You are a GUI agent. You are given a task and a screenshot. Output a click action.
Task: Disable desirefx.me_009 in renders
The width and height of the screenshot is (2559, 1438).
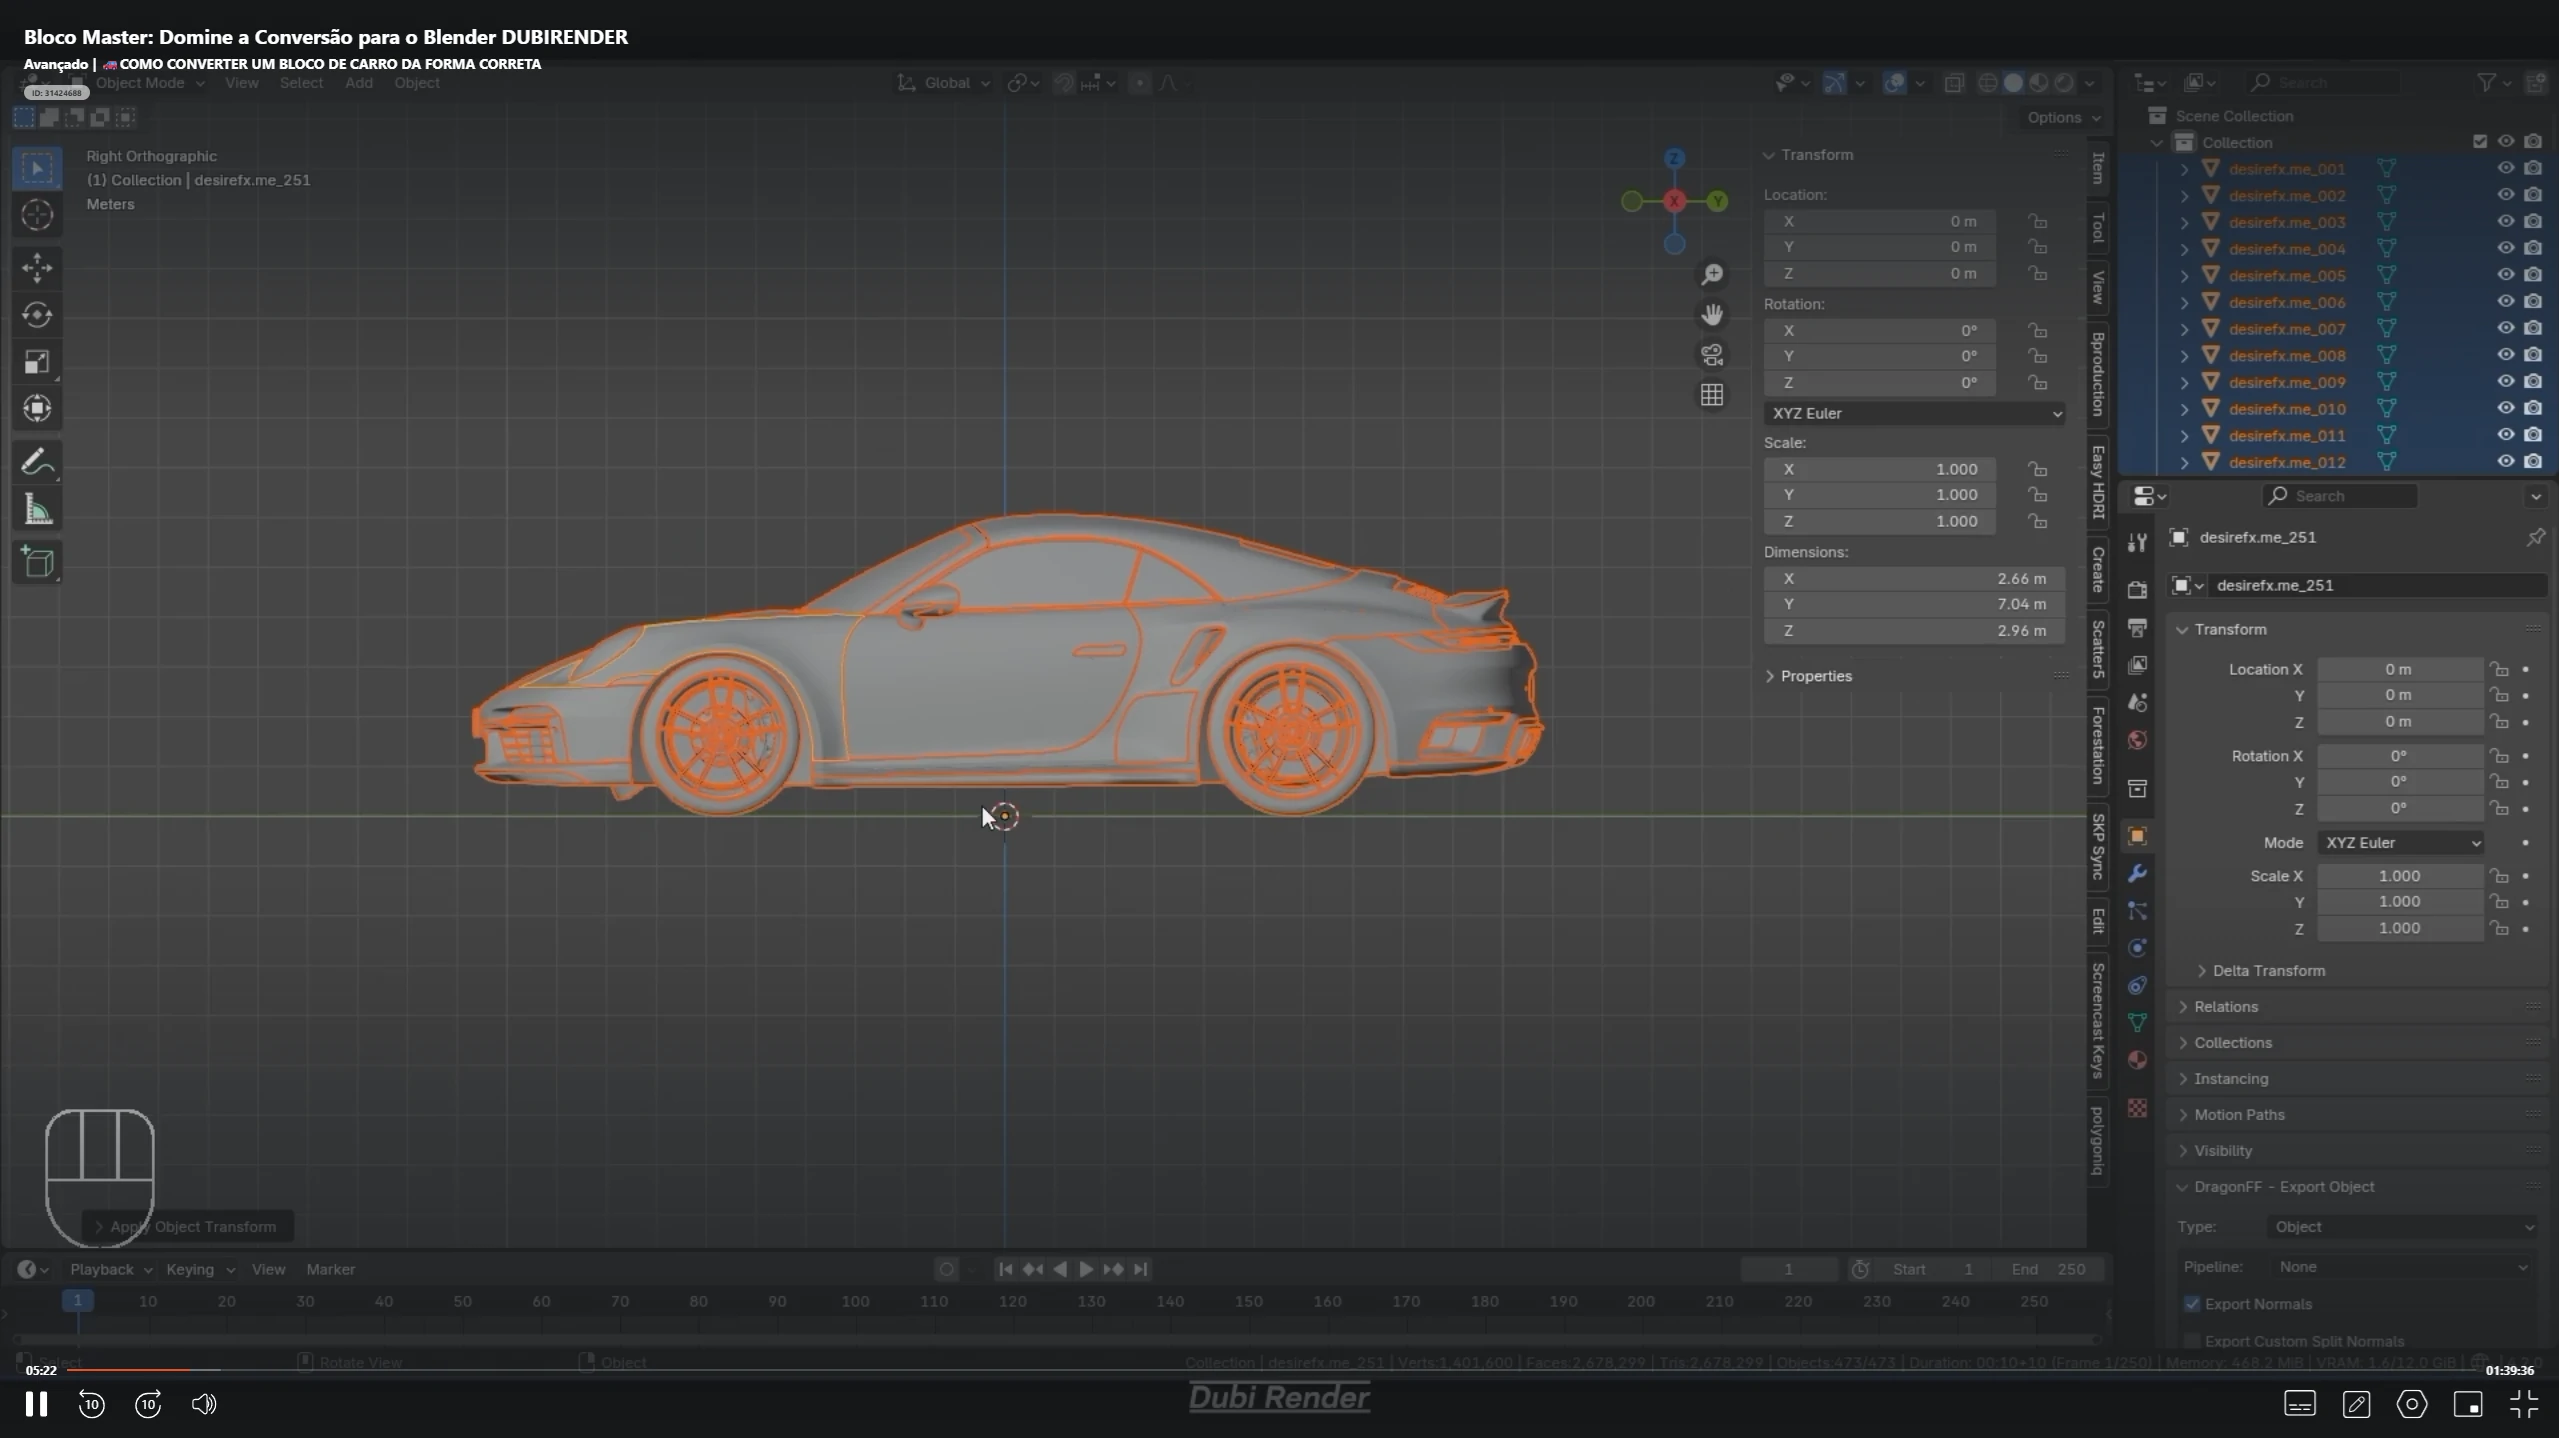2533,382
